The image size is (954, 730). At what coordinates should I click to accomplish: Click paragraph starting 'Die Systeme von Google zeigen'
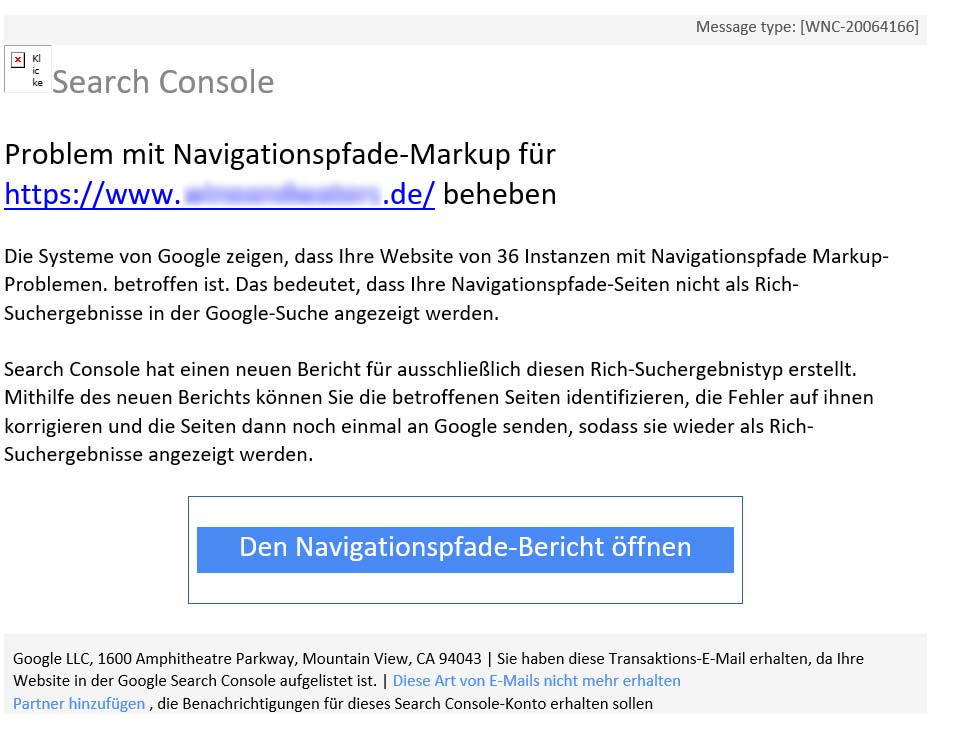tap(447, 285)
